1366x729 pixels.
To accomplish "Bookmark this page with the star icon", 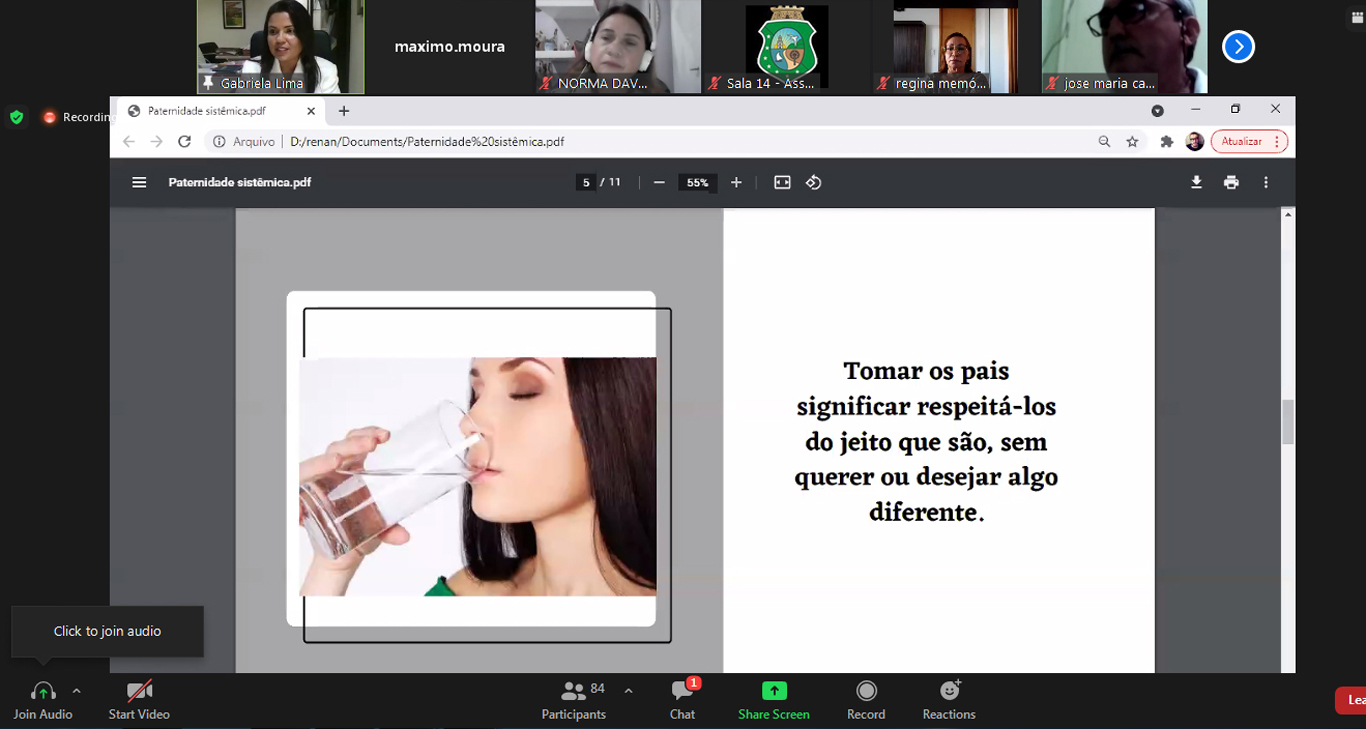I will pyautogui.click(x=1132, y=142).
